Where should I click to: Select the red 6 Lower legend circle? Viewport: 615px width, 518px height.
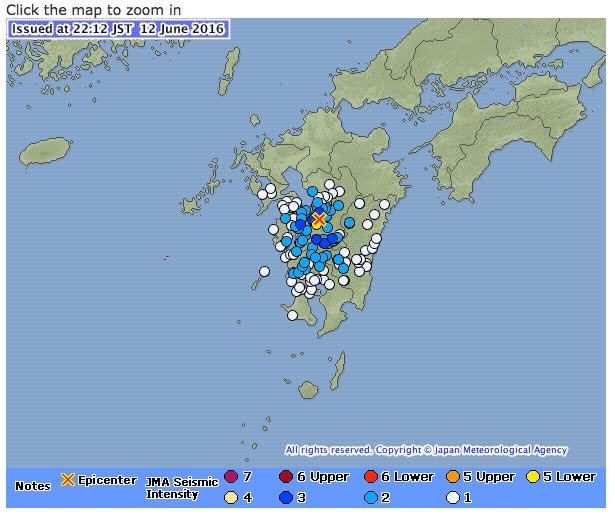click(x=371, y=477)
